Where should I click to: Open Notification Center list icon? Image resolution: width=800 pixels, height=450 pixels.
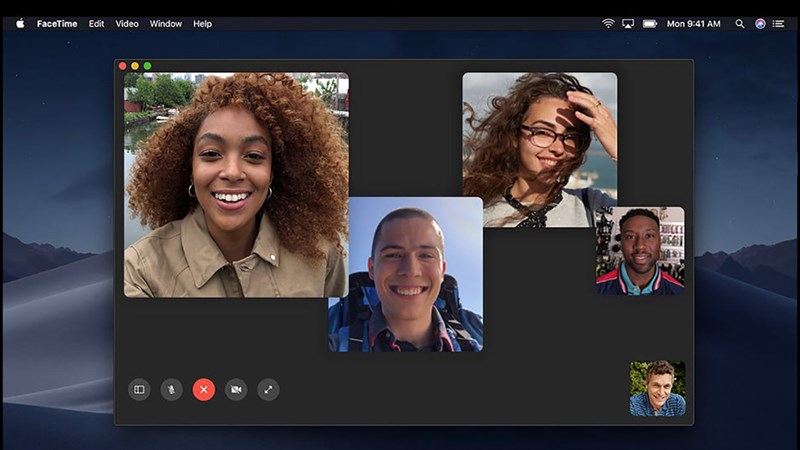[x=778, y=23]
